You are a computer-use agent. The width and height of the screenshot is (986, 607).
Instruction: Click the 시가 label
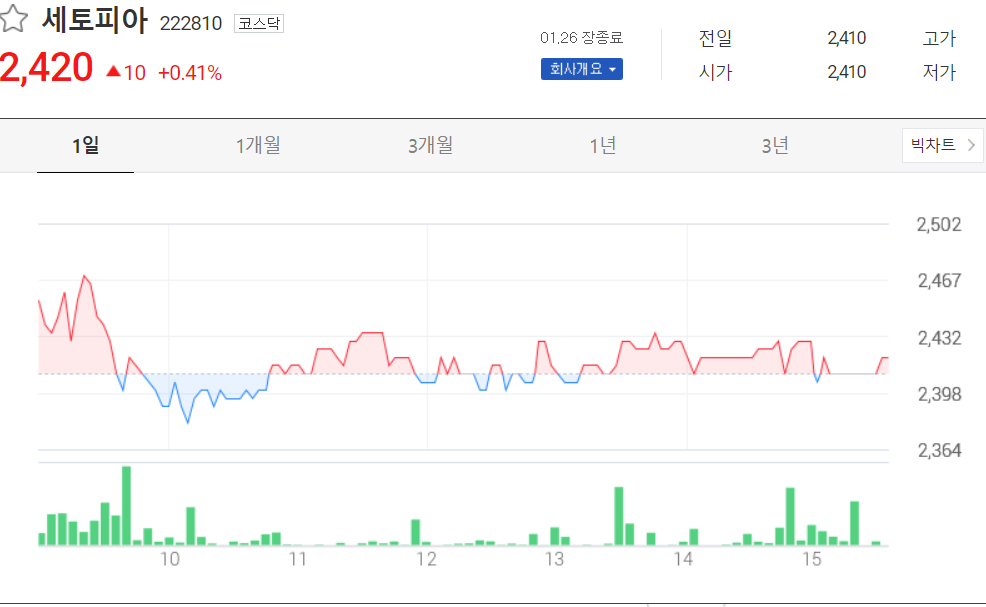click(716, 72)
